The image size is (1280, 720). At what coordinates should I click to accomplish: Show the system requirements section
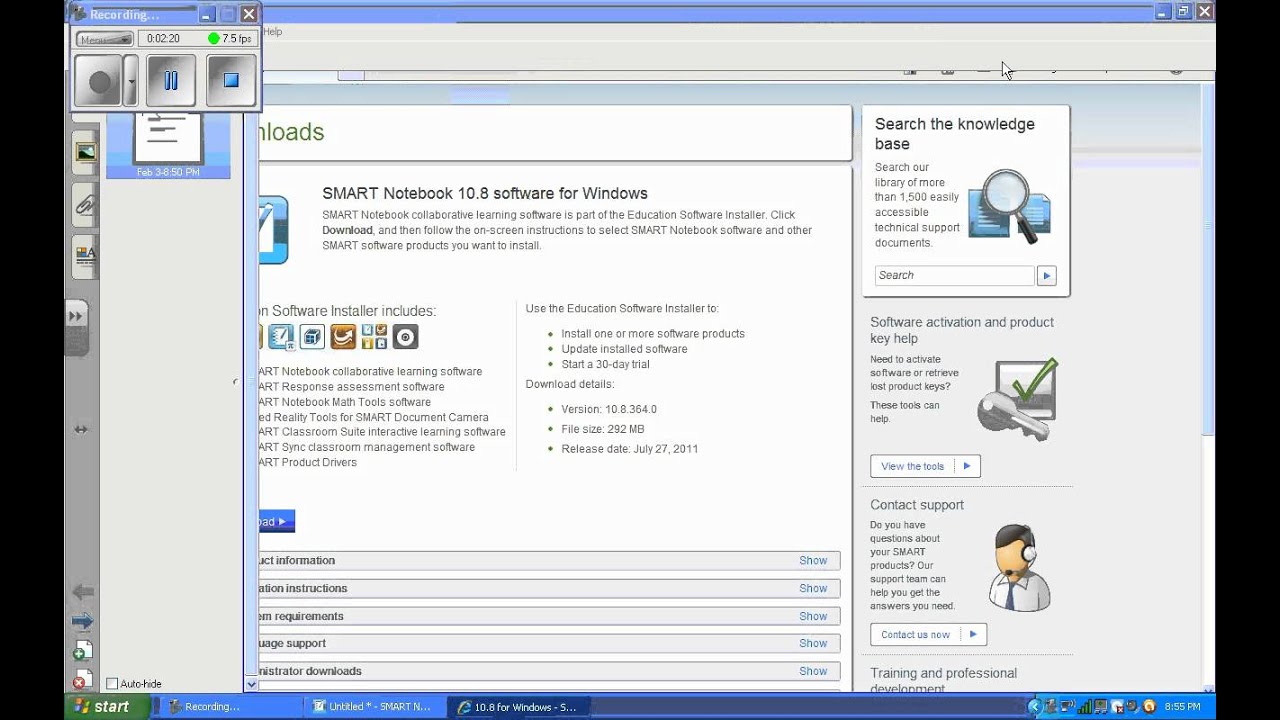(813, 616)
